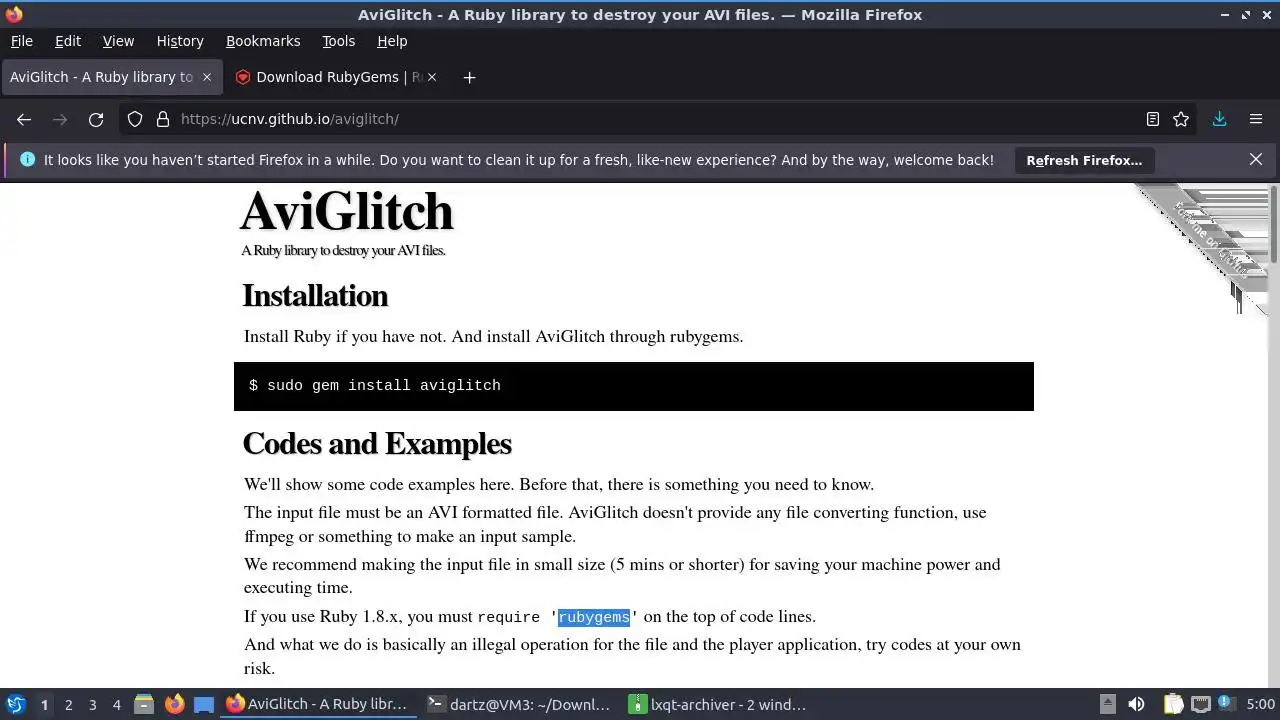This screenshot has width=1280, height=720.
Task: Switch to workspace 2
Action: (x=68, y=705)
